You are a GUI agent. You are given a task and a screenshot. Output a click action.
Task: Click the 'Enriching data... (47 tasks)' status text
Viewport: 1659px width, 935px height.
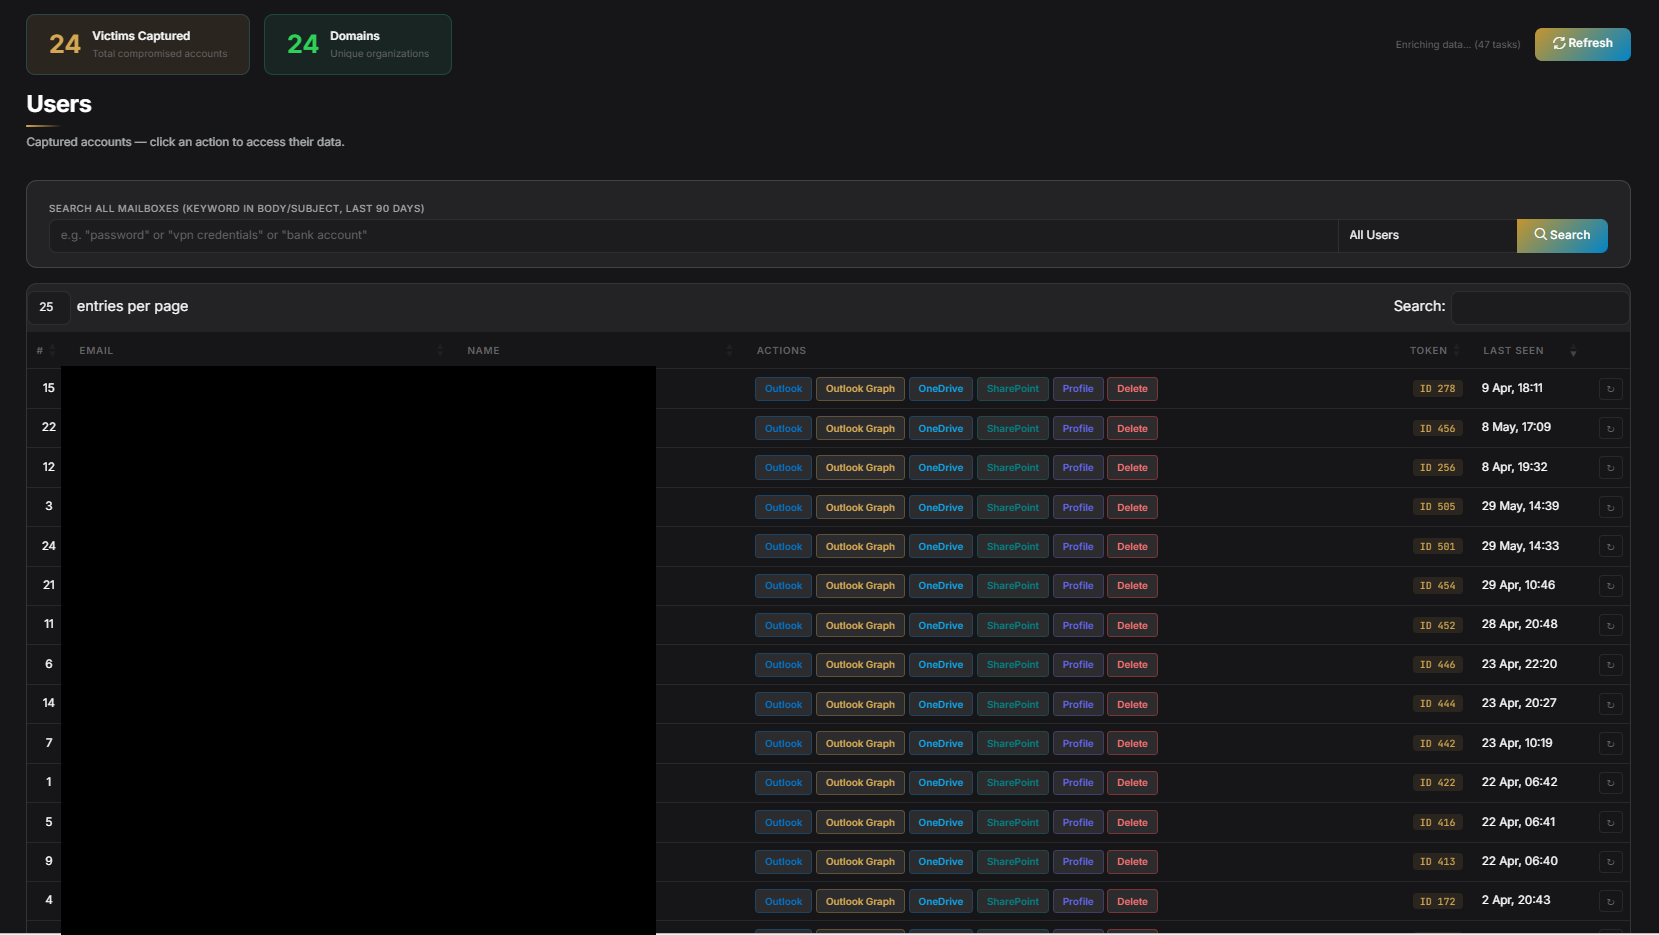tap(1457, 45)
